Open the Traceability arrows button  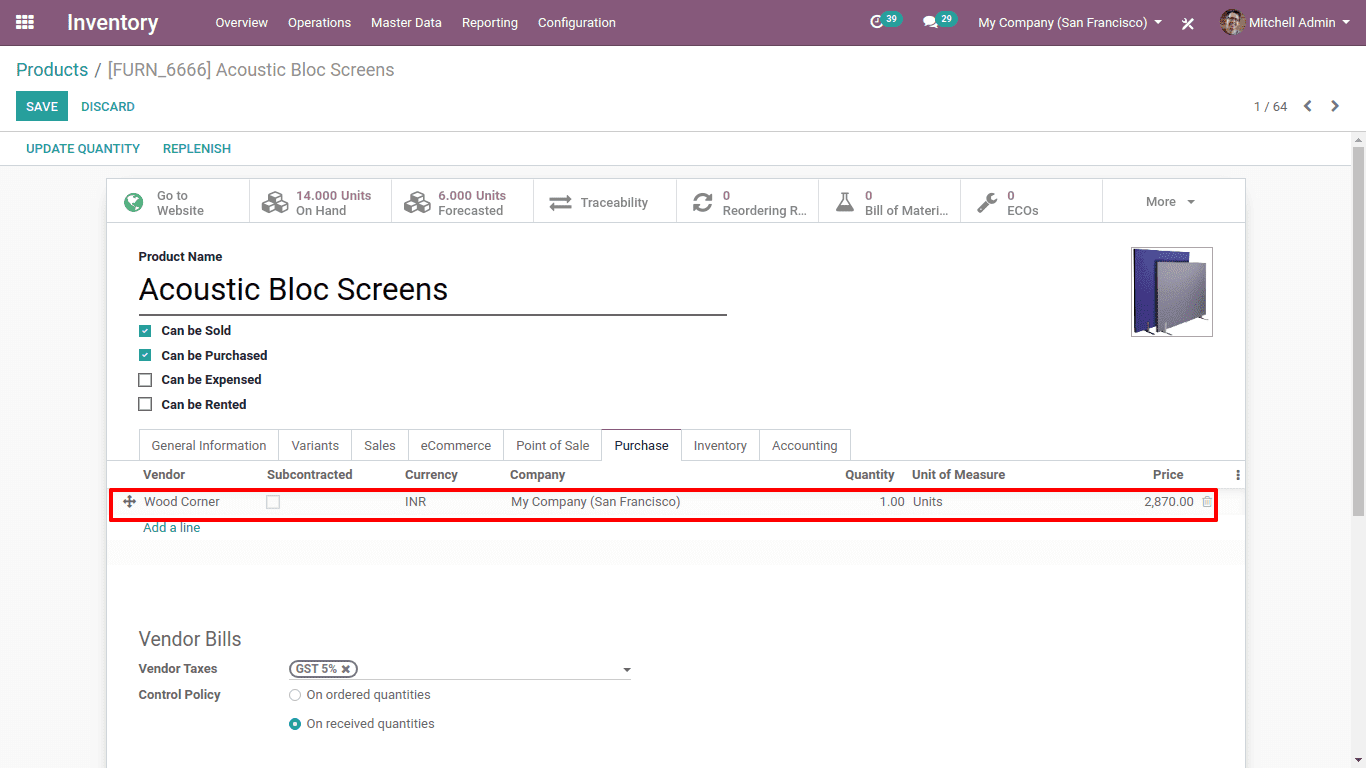(x=605, y=202)
